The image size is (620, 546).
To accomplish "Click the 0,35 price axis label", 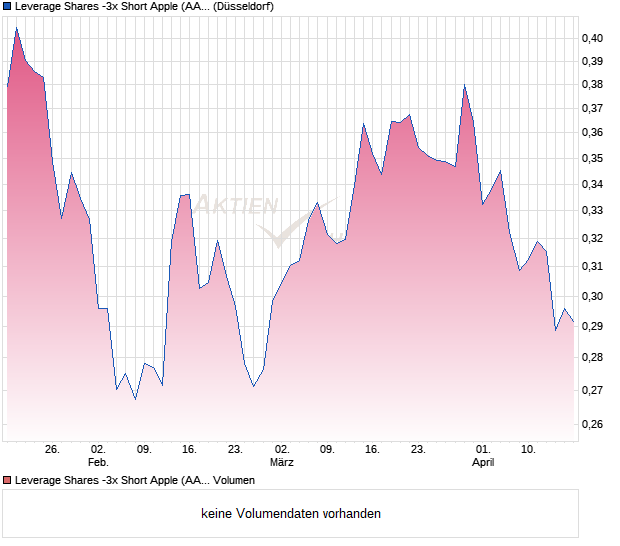I will 592,158.
